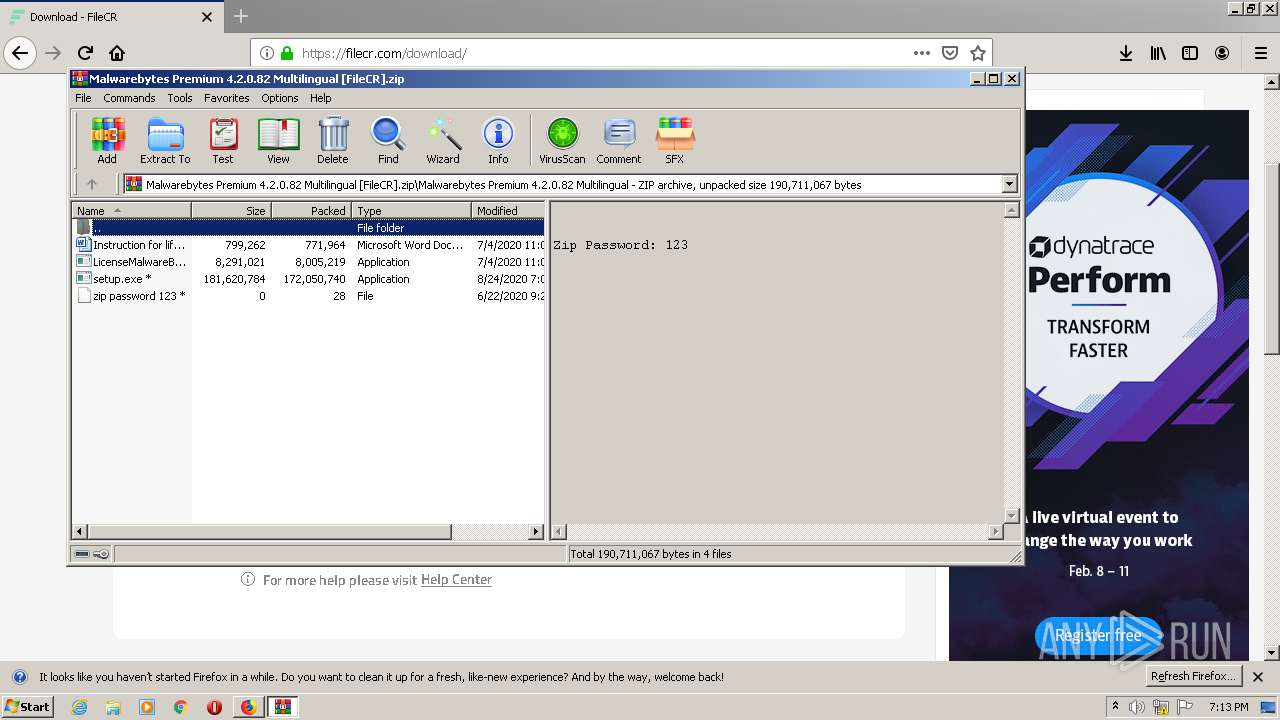Open Firefox Library icon
Image resolution: width=1280 pixels, height=720 pixels.
(1158, 53)
